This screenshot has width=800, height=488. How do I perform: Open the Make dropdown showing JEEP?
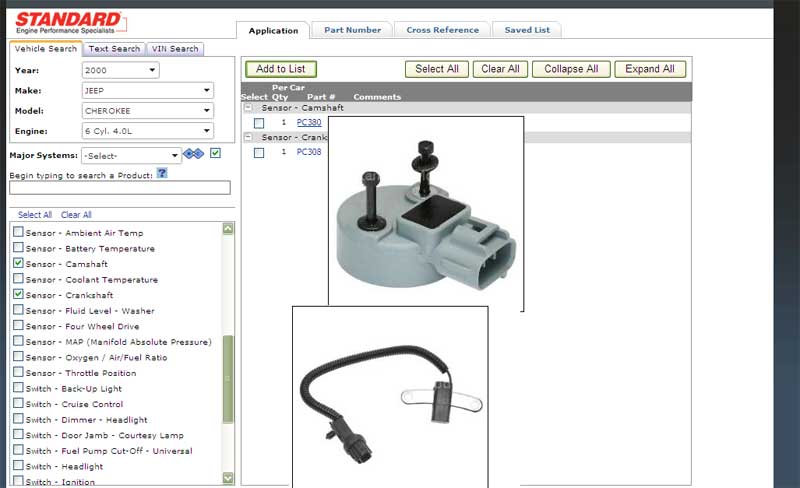pyautogui.click(x=147, y=90)
